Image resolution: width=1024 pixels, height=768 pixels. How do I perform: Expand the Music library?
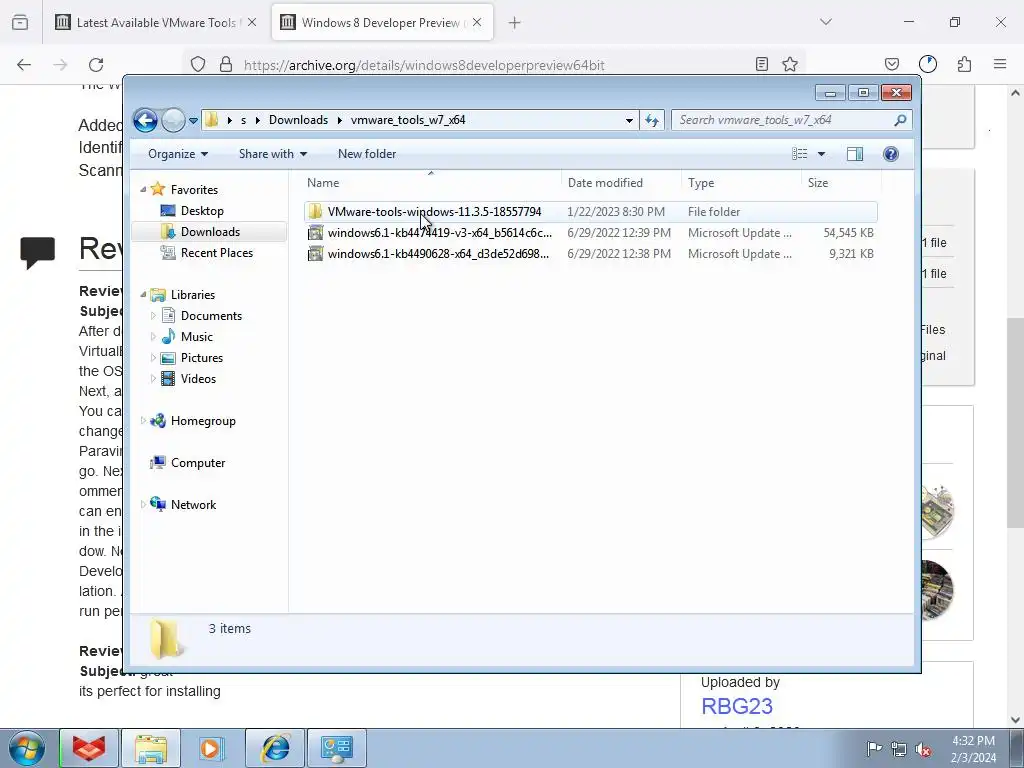click(153, 337)
